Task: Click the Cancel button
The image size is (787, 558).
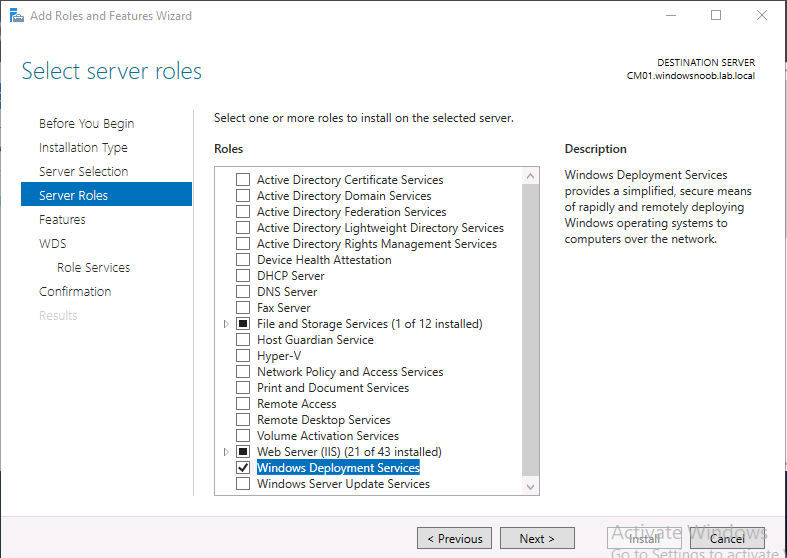Action: pos(727,538)
